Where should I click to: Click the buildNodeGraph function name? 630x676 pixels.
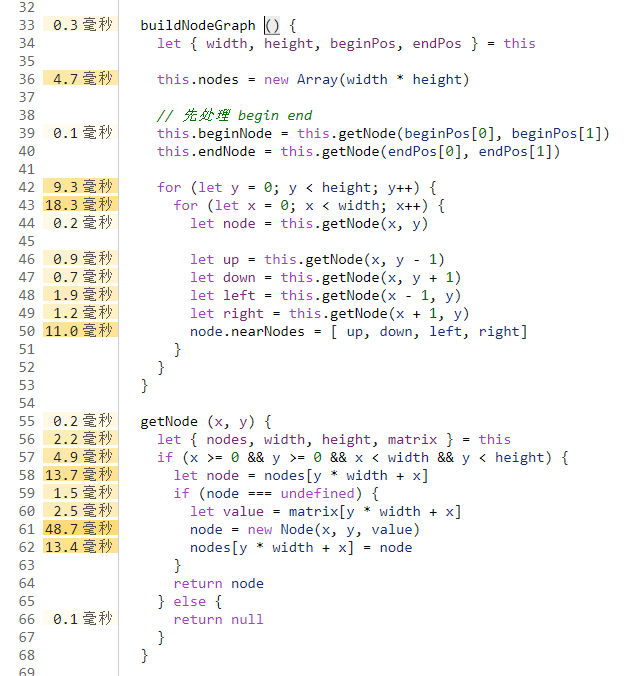pos(198,25)
